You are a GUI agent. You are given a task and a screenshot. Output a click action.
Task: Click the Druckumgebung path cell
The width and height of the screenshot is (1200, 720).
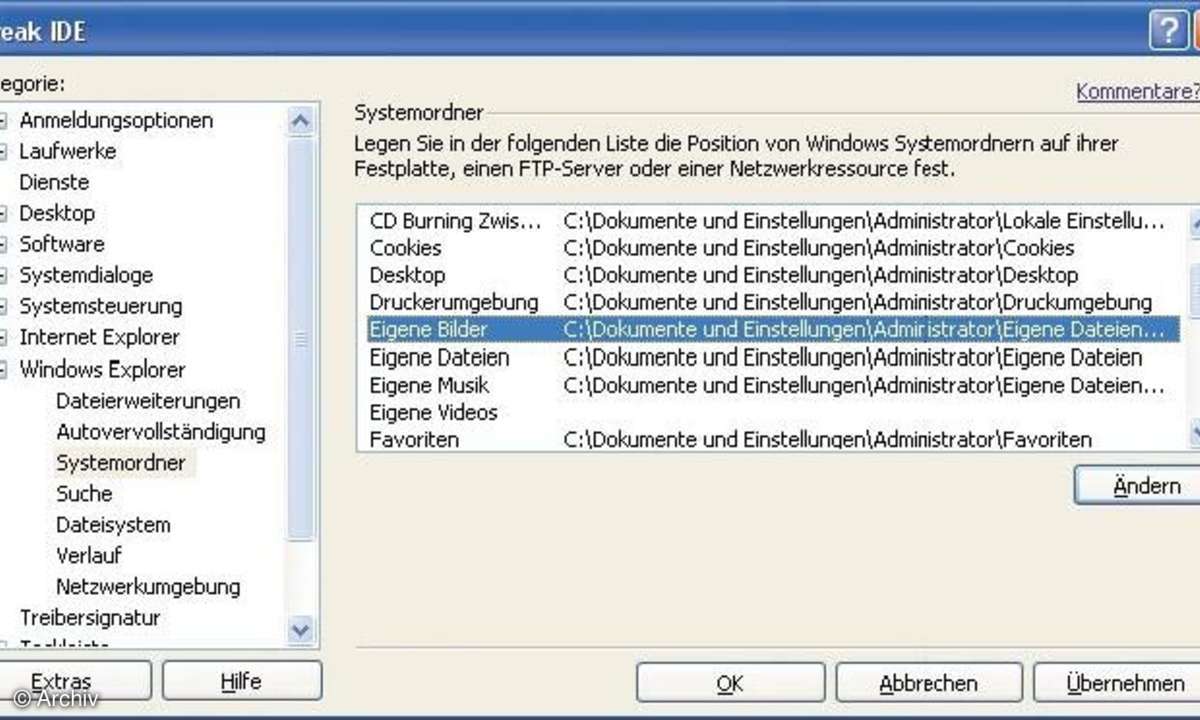click(858, 302)
